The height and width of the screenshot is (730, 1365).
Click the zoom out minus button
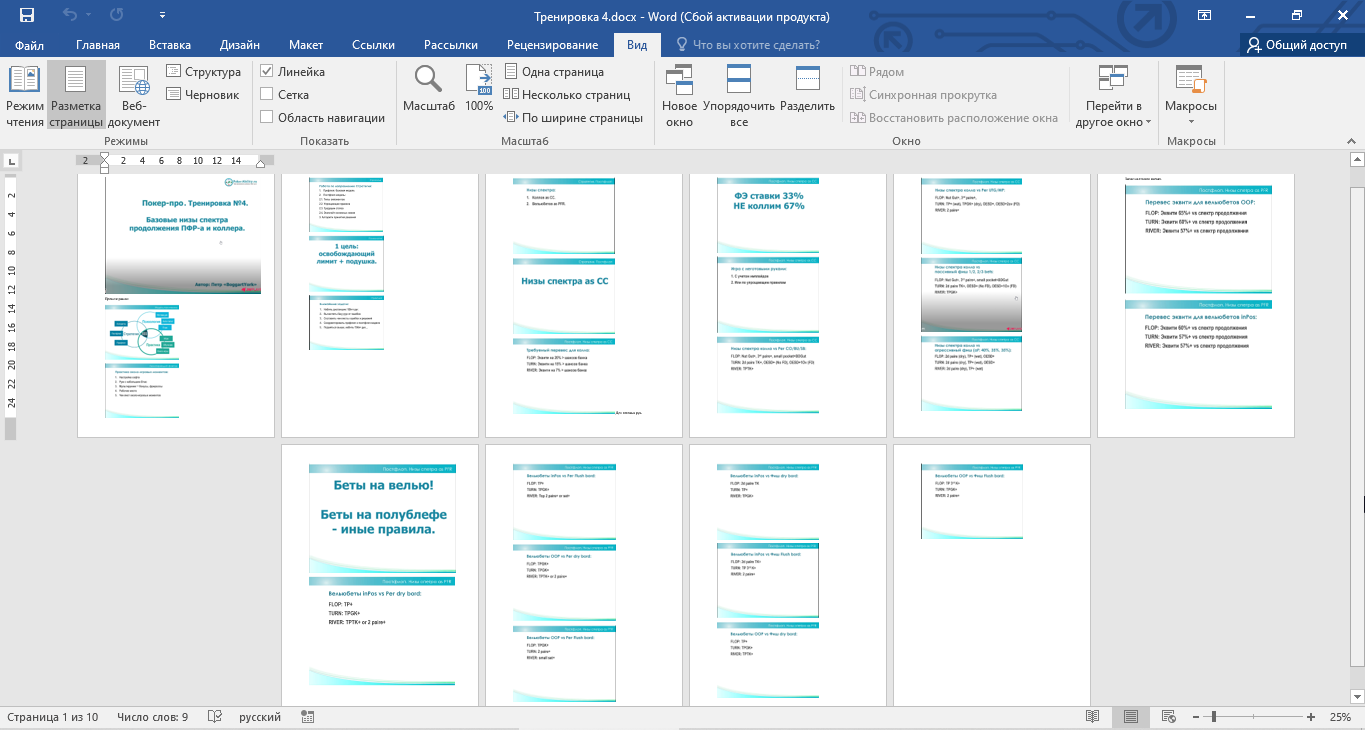point(1195,717)
